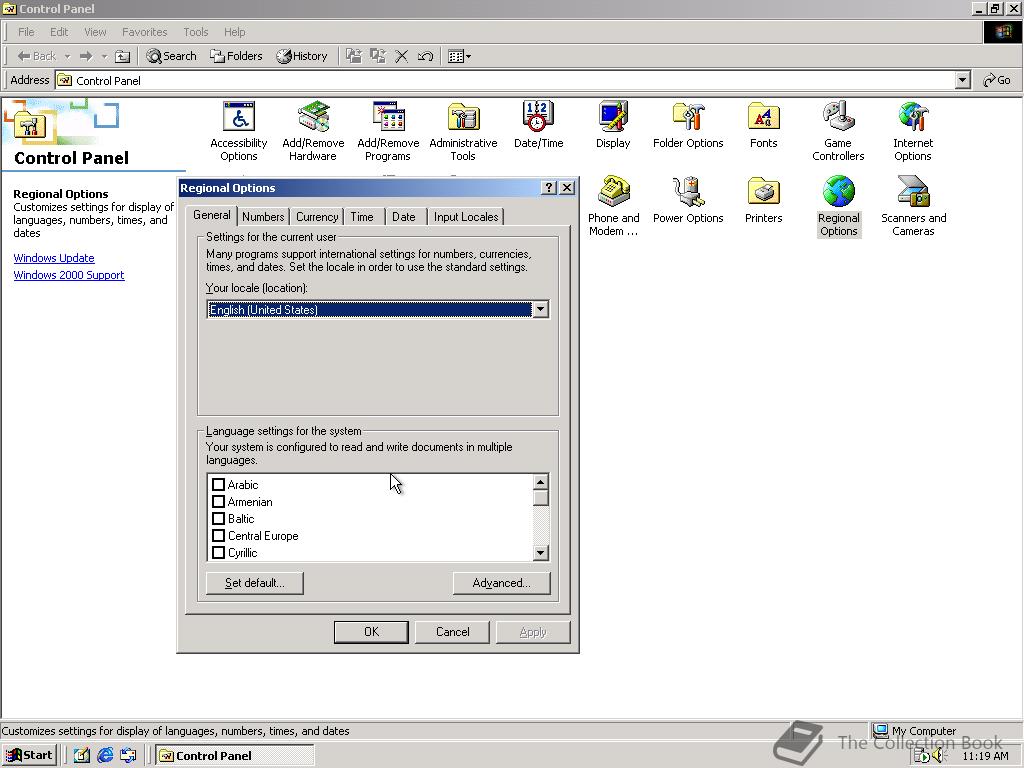Click the Delete X toolbar icon
Screen dimensions: 1024x768
402,56
